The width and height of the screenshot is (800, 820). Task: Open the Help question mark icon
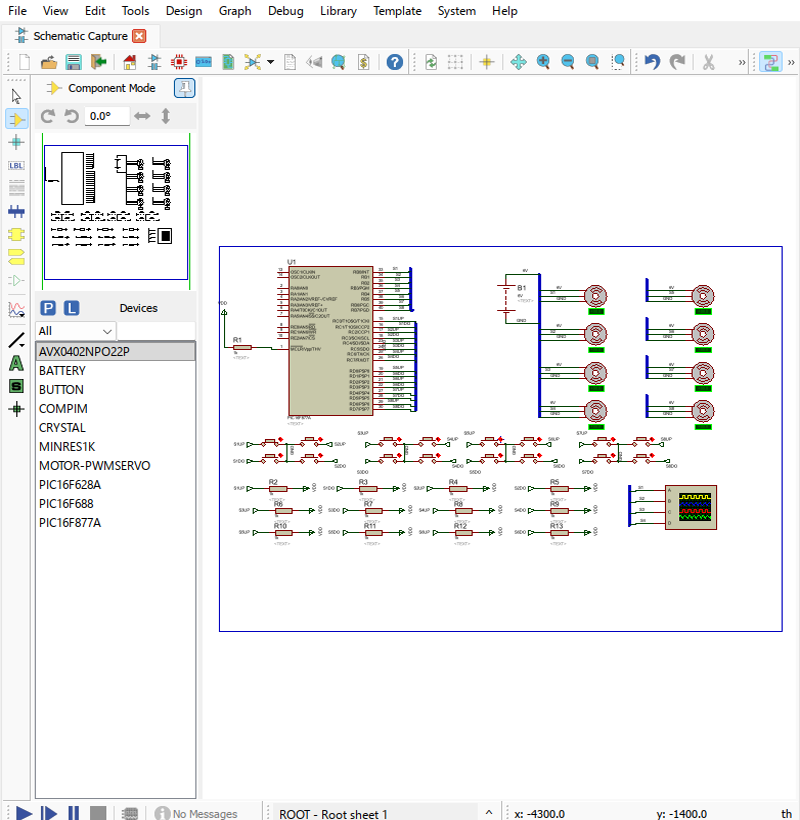pyautogui.click(x=395, y=62)
